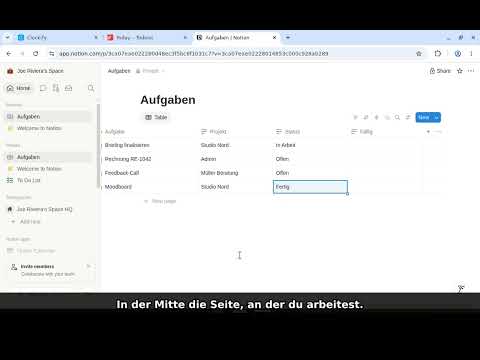This screenshot has height=360, width=480.
Task: Close the Clockify browser tab
Action: [x=96, y=38]
